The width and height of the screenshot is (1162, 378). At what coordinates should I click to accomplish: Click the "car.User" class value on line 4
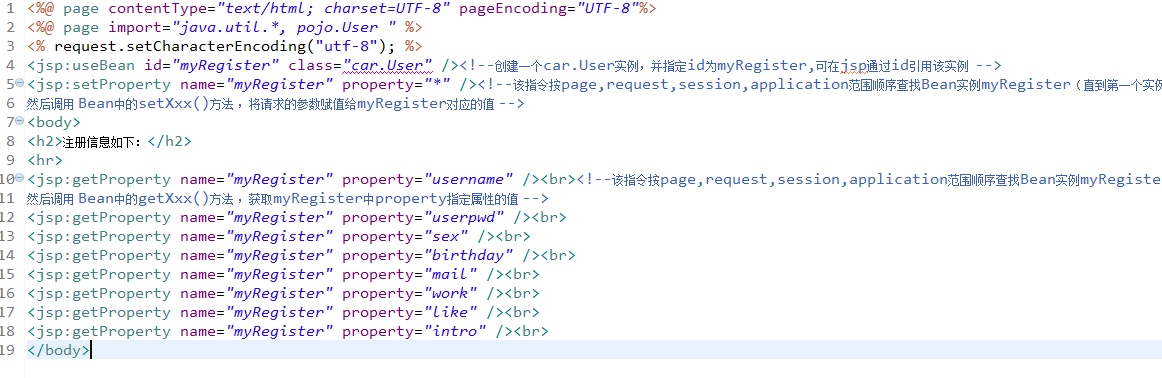(387, 66)
